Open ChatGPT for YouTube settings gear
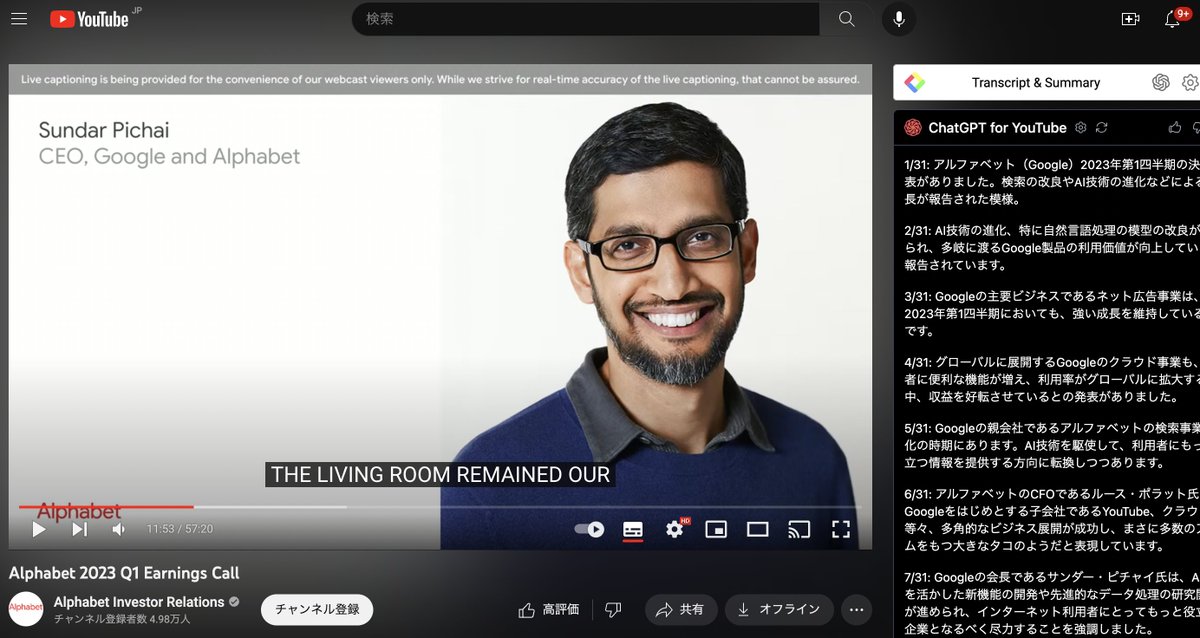Image resolution: width=1200 pixels, height=638 pixels. pos(1080,128)
